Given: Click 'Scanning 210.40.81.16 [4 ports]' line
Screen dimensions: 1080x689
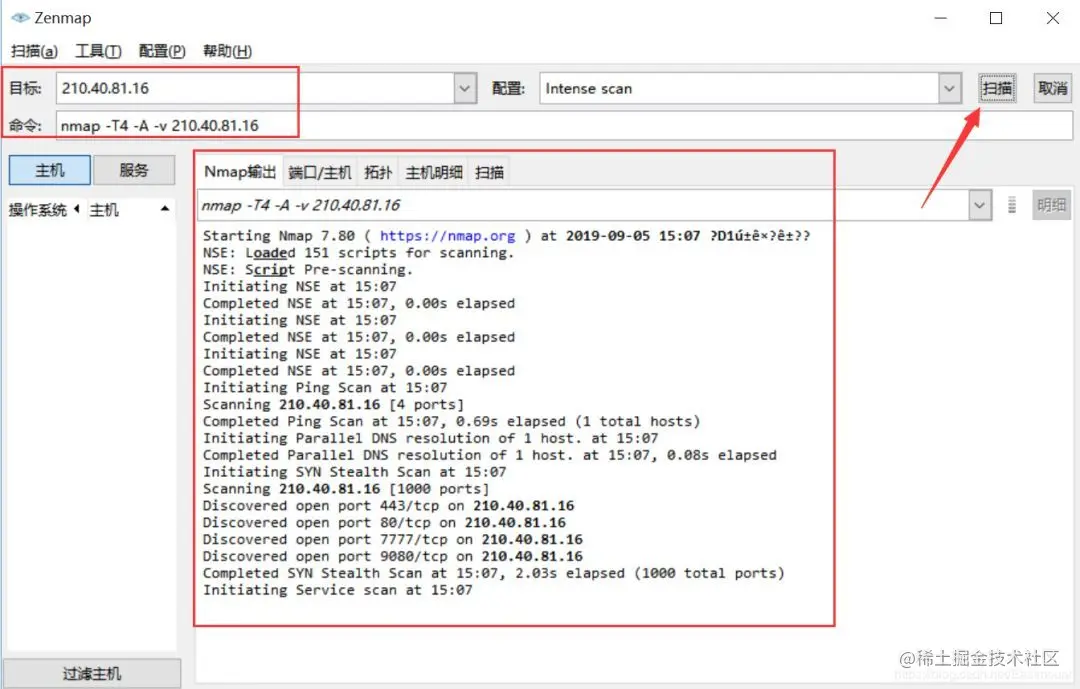Looking at the screenshot, I should [x=333, y=404].
